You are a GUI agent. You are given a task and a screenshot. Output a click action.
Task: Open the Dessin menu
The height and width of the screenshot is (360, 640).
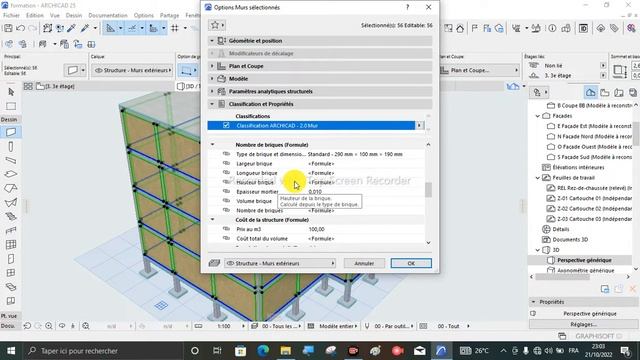[74, 15]
